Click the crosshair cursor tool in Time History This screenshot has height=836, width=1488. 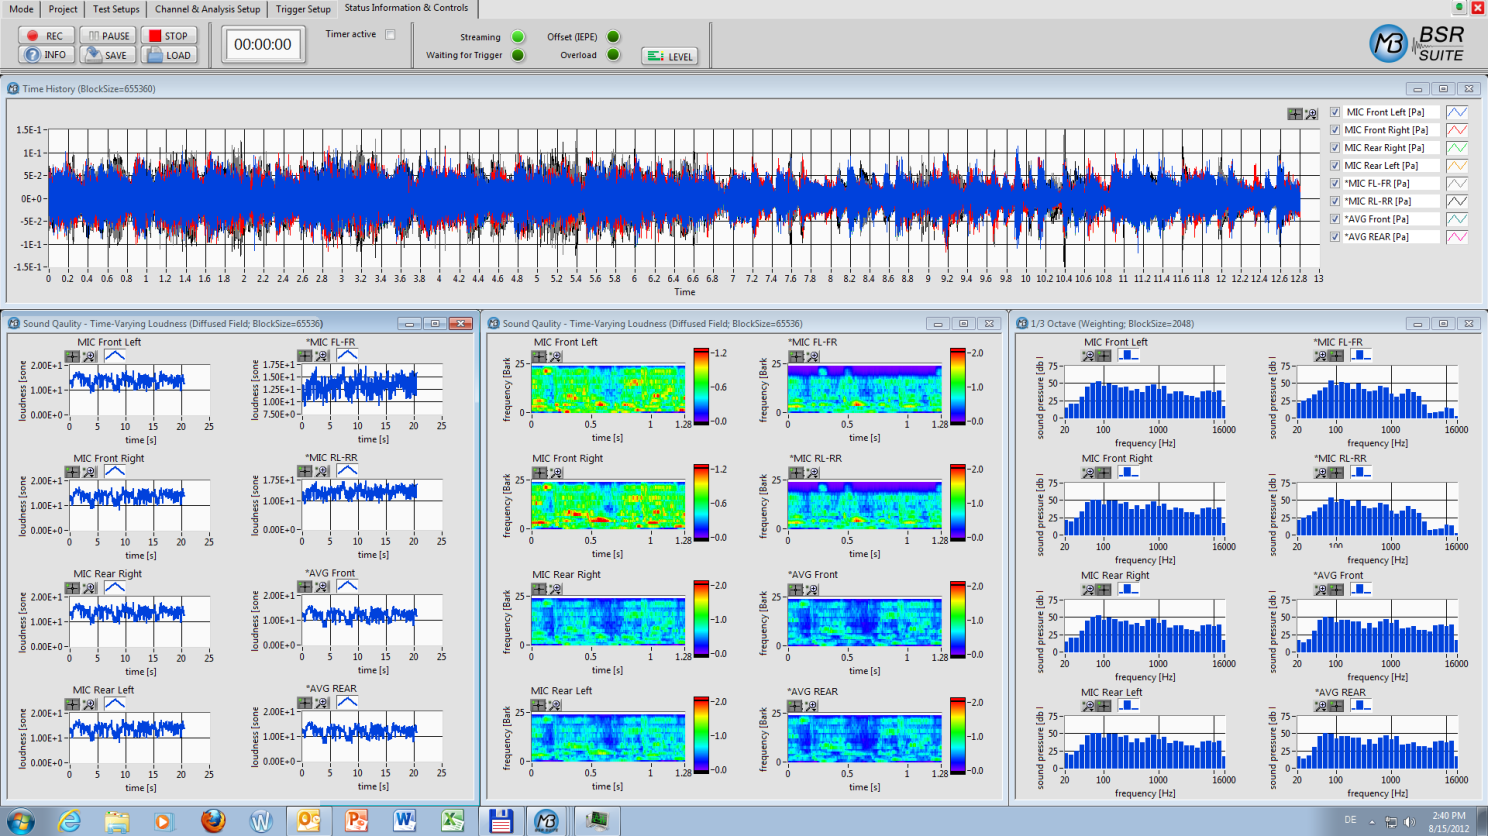(x=1294, y=114)
